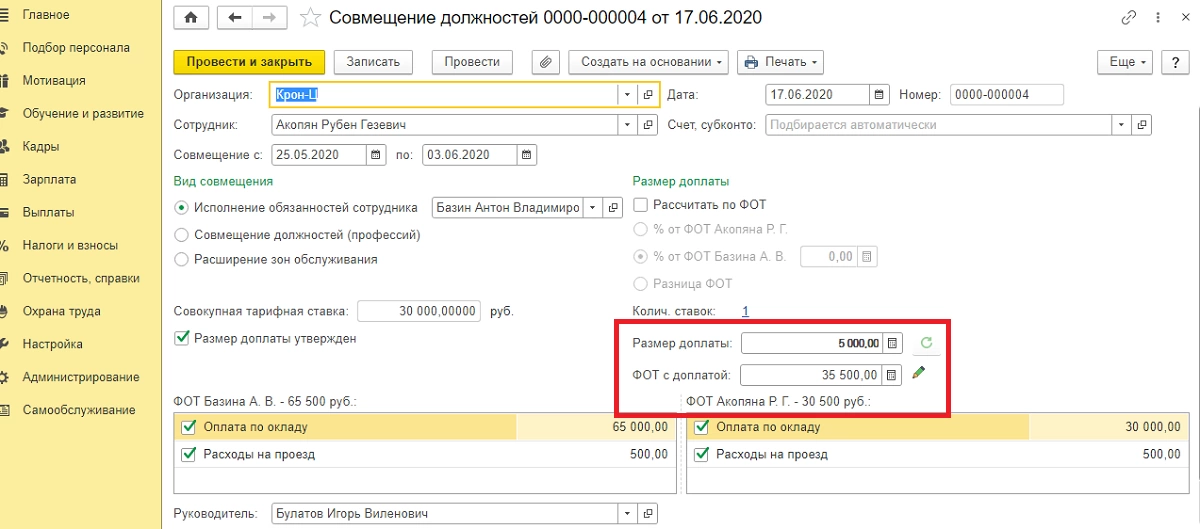Click the Размер доплаты amount field
Viewport: 1200px width, 529px height.
(813, 343)
